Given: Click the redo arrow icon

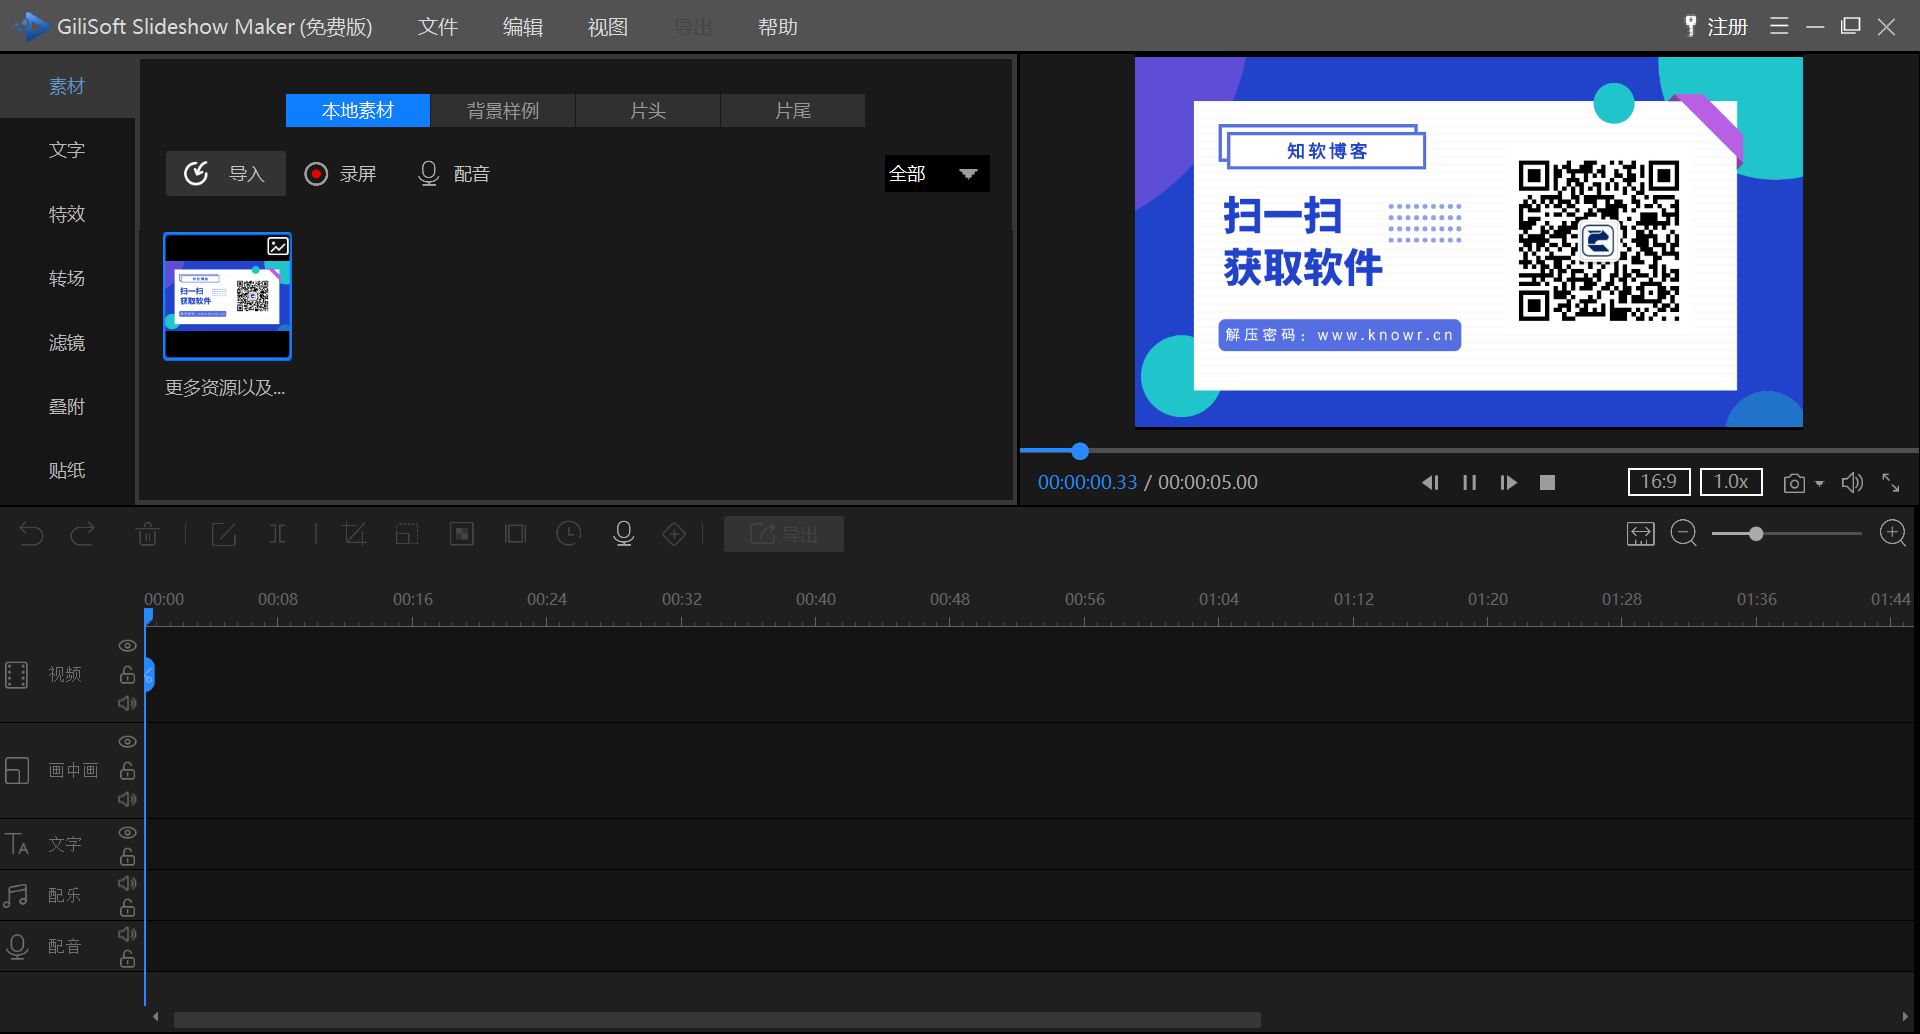Looking at the screenshot, I should click(82, 534).
